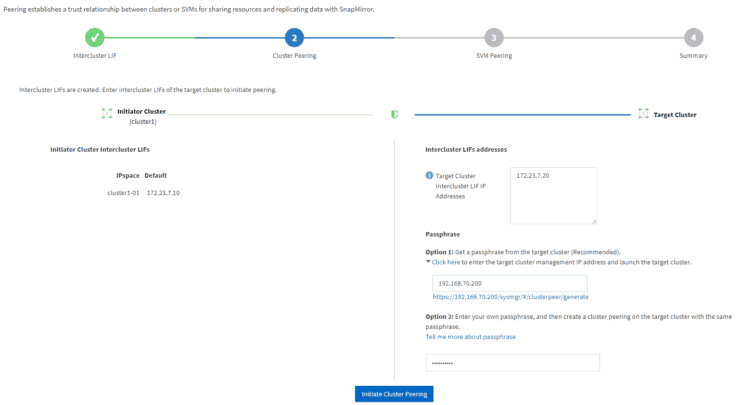
Task: Click into the passphrase password field
Action: 512,363
